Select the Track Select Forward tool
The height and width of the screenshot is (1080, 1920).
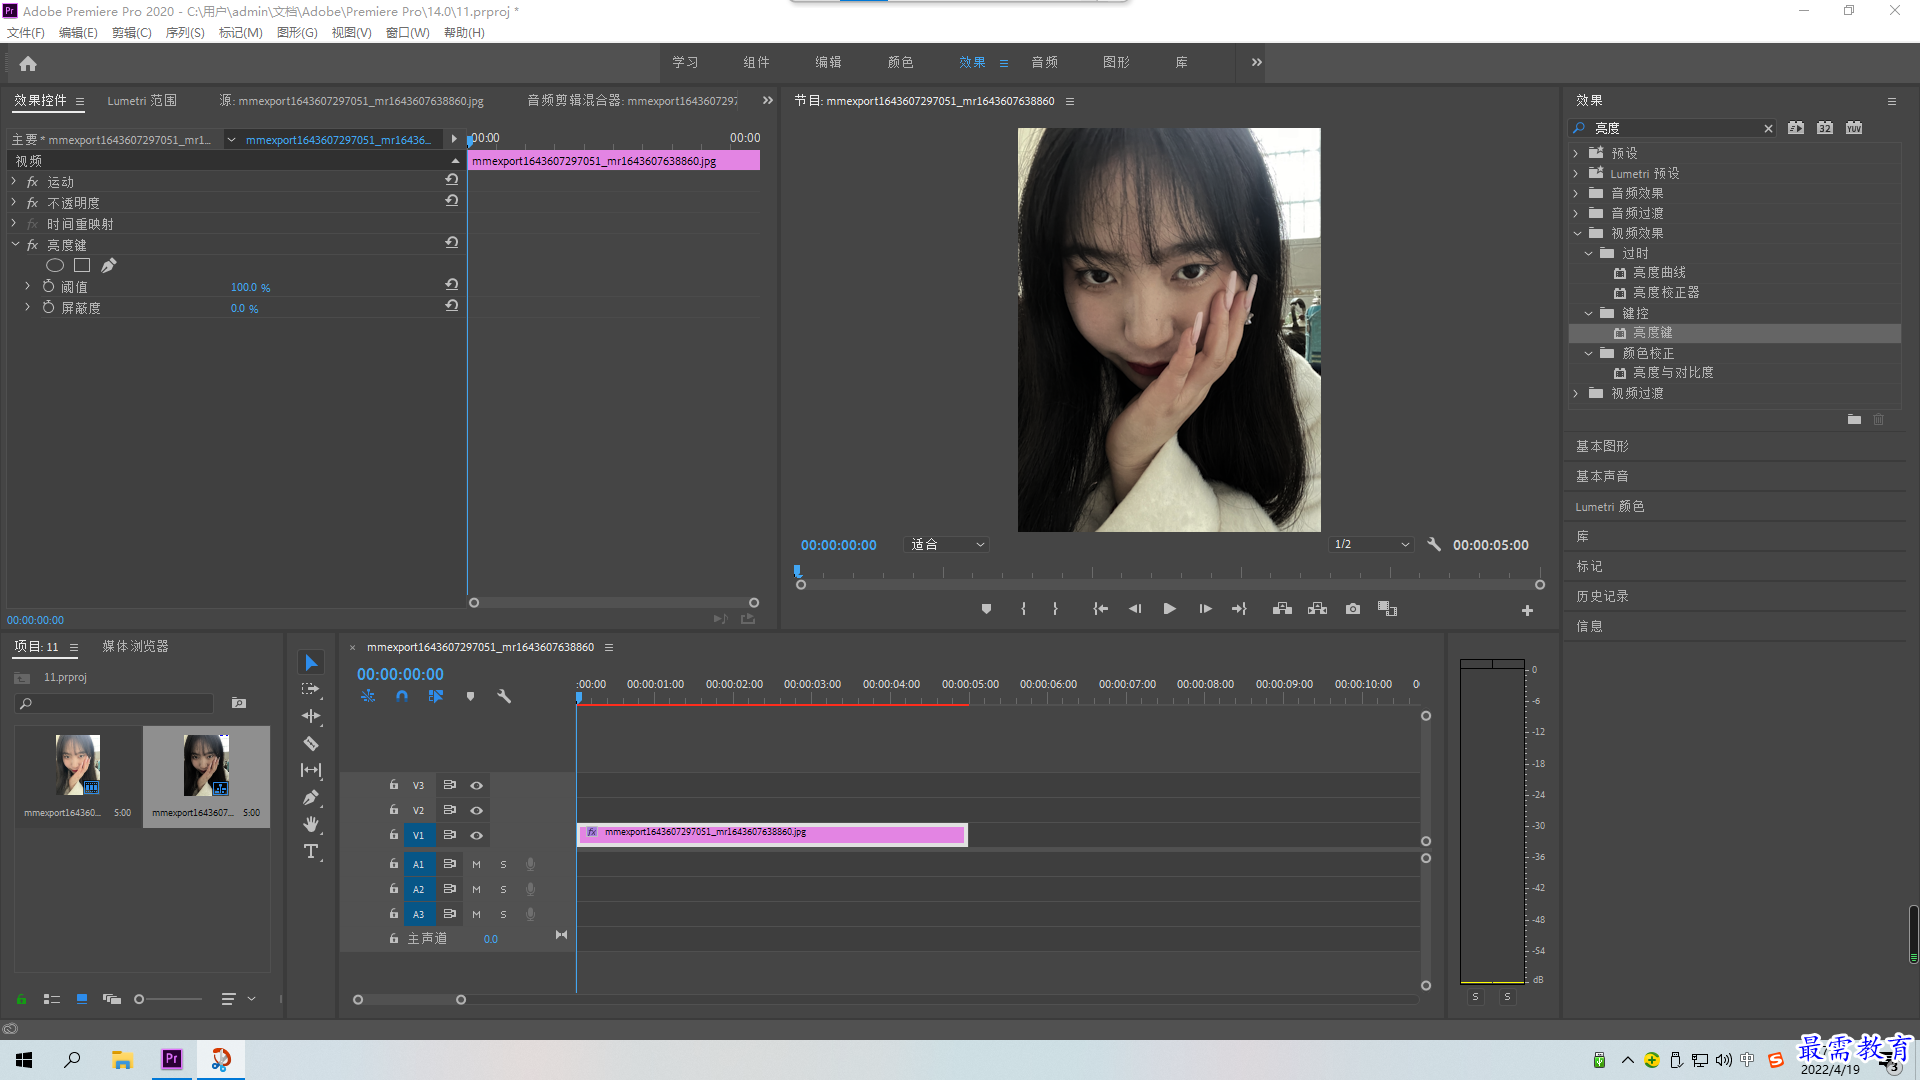311,689
